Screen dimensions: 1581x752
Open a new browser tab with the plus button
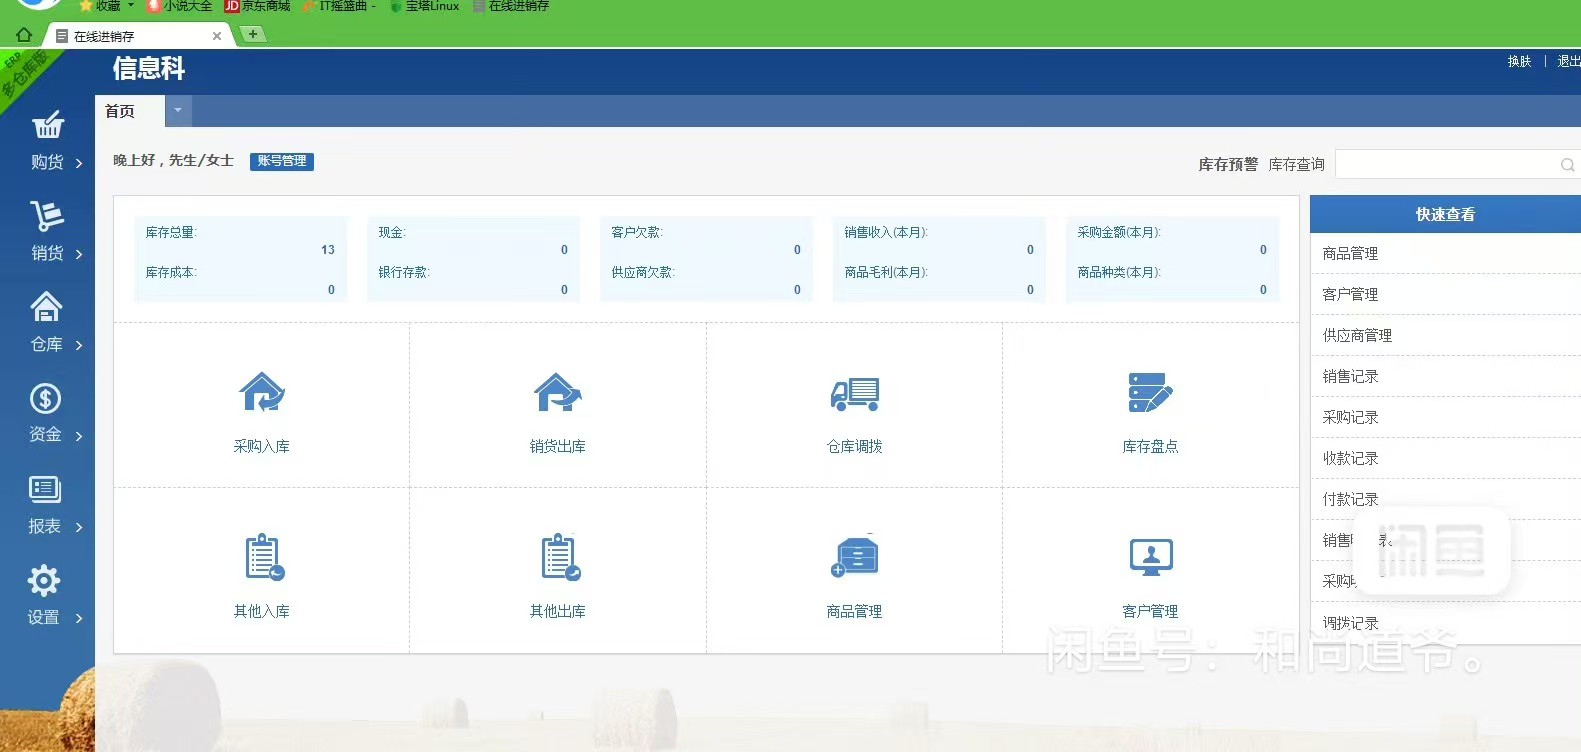pyautogui.click(x=253, y=34)
